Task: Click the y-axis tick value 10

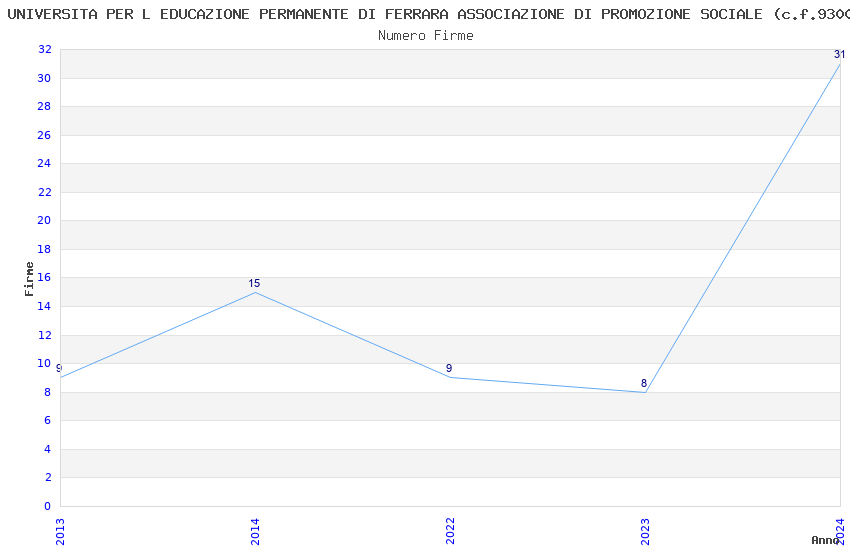Action: 44,363
